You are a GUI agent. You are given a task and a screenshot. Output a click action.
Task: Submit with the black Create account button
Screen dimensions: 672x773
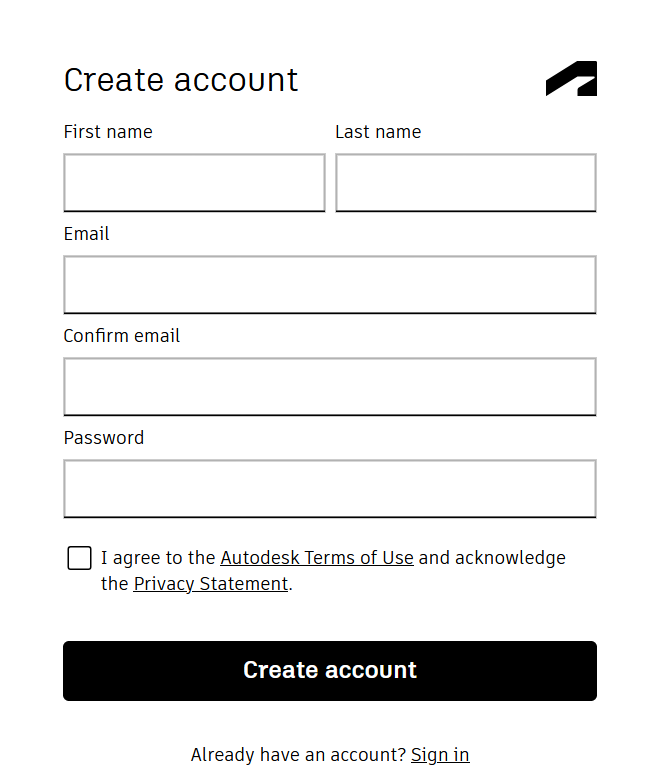(330, 670)
